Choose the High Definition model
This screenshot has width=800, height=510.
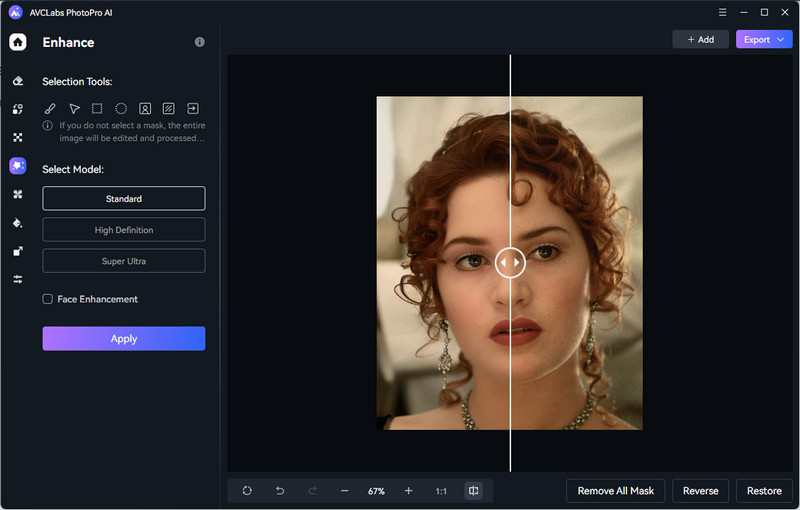124,230
